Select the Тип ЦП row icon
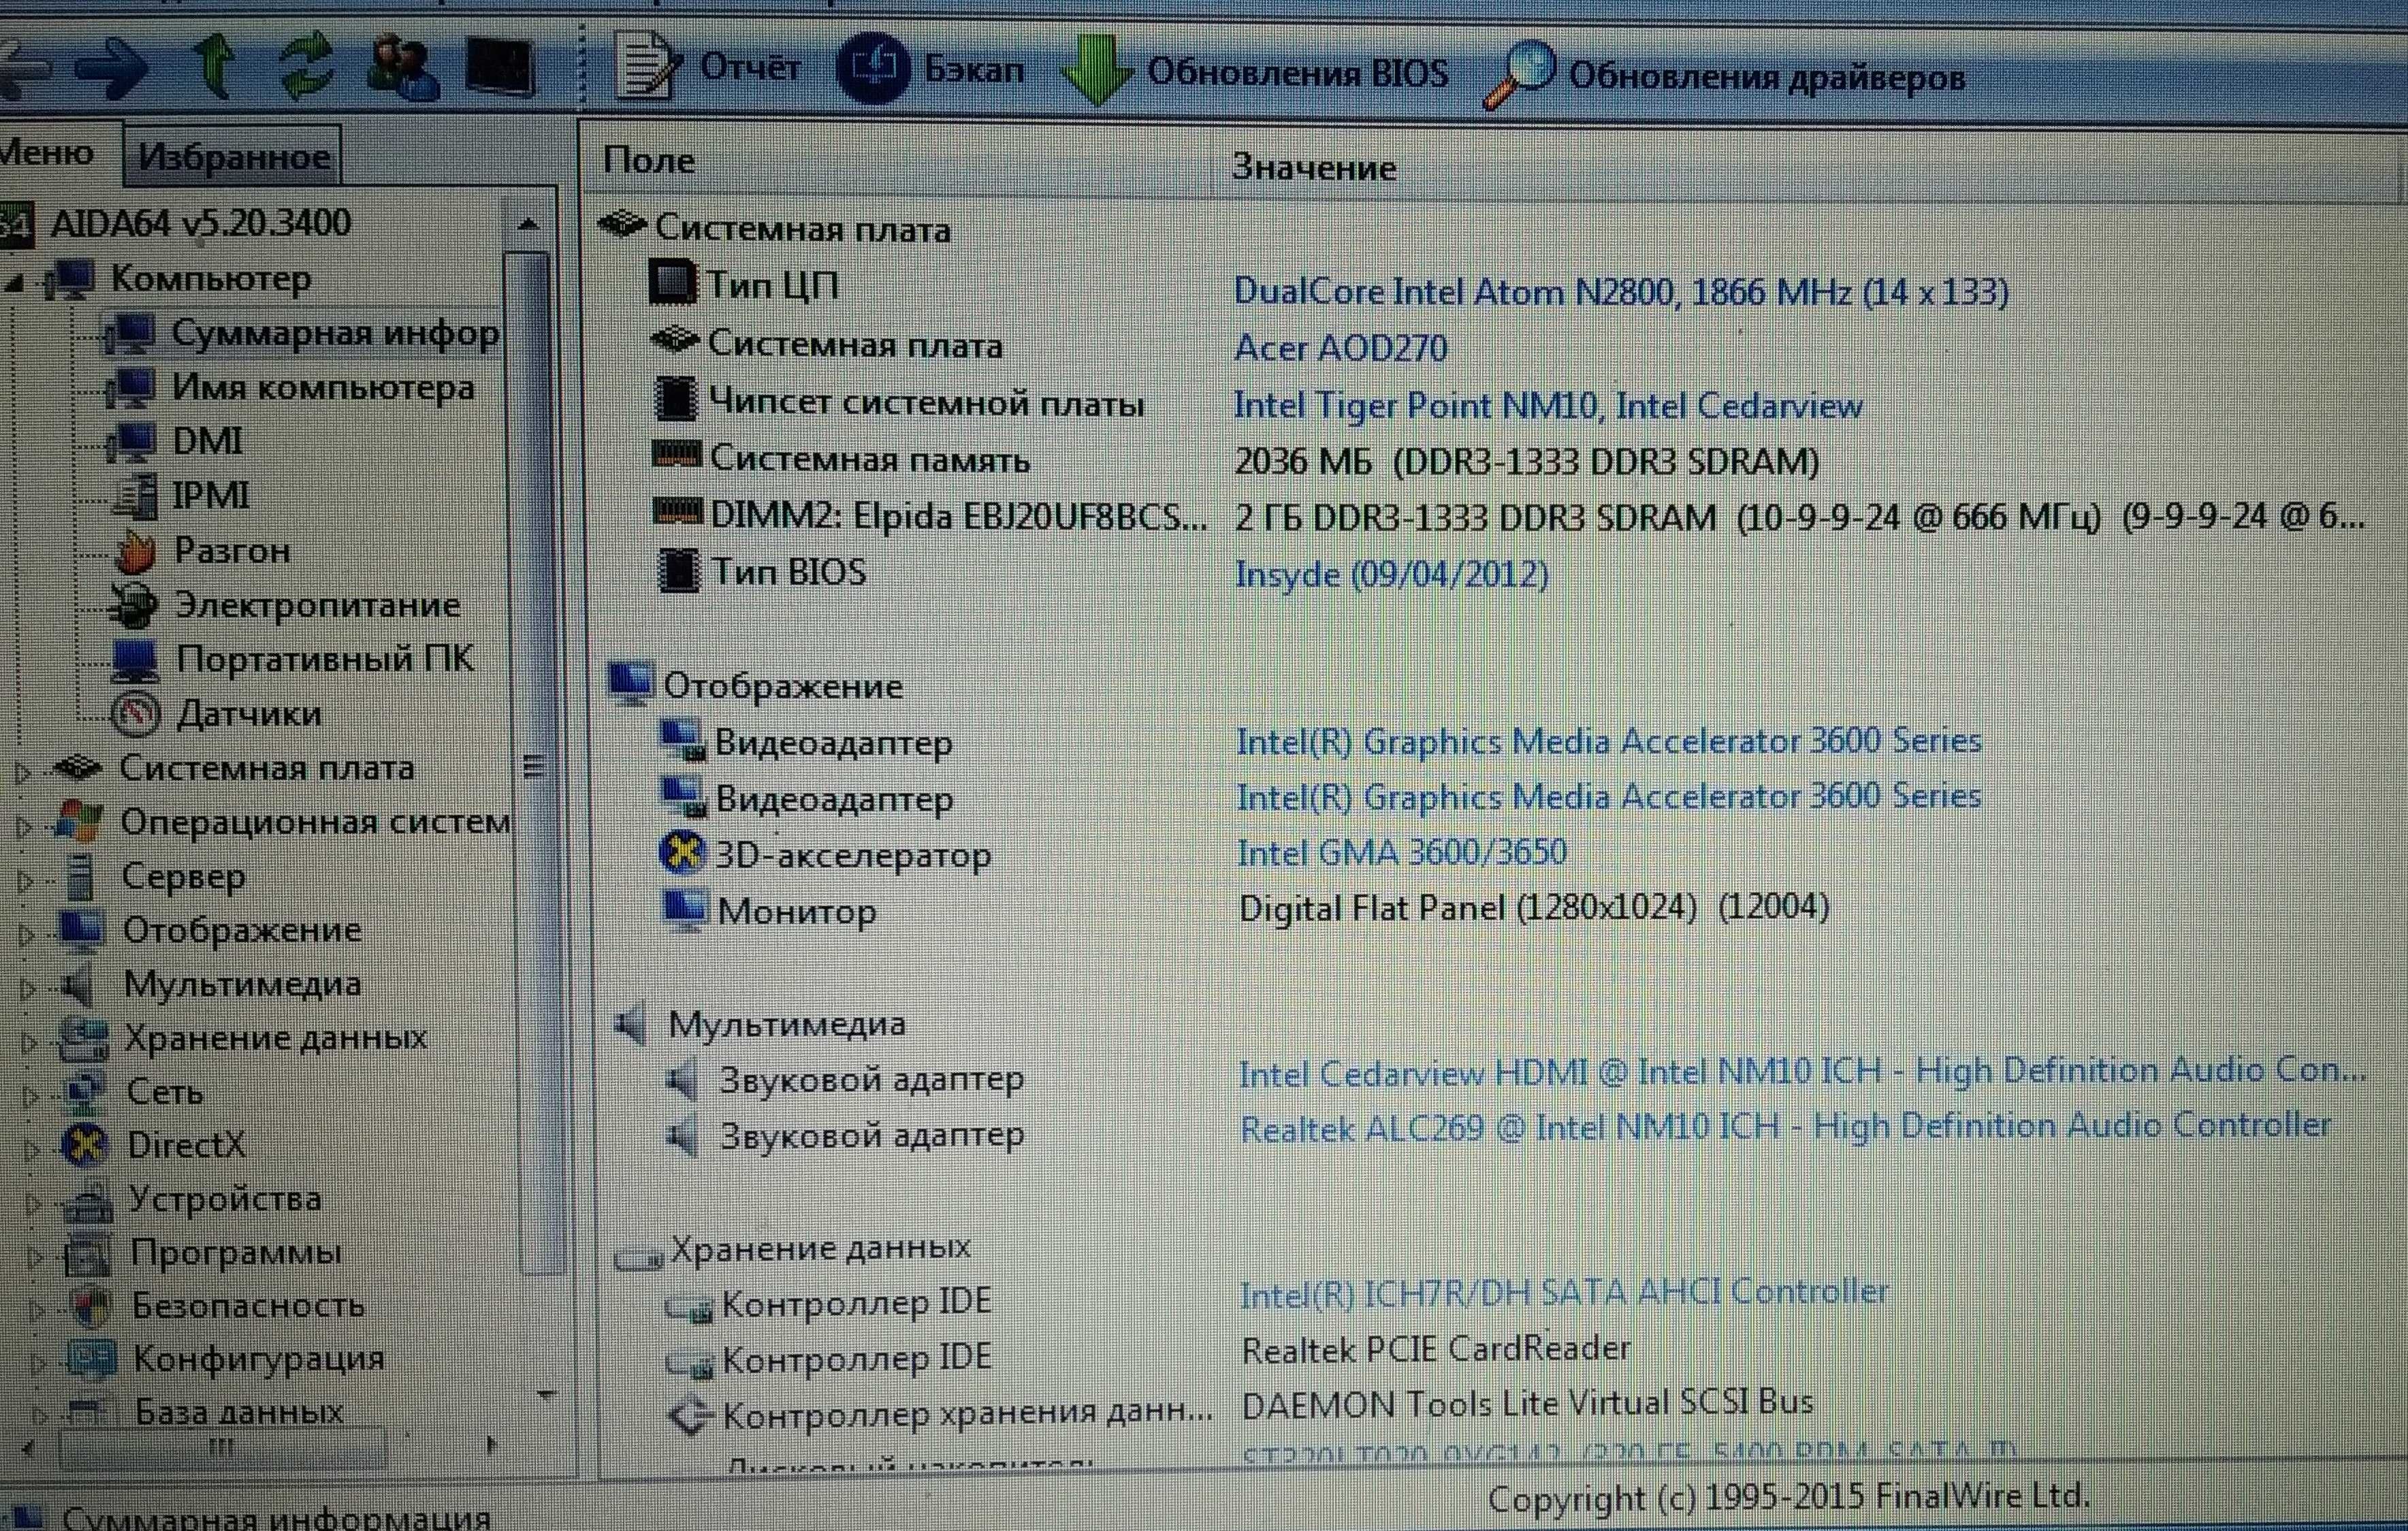Viewport: 2408px width, 1531px height. [673, 282]
